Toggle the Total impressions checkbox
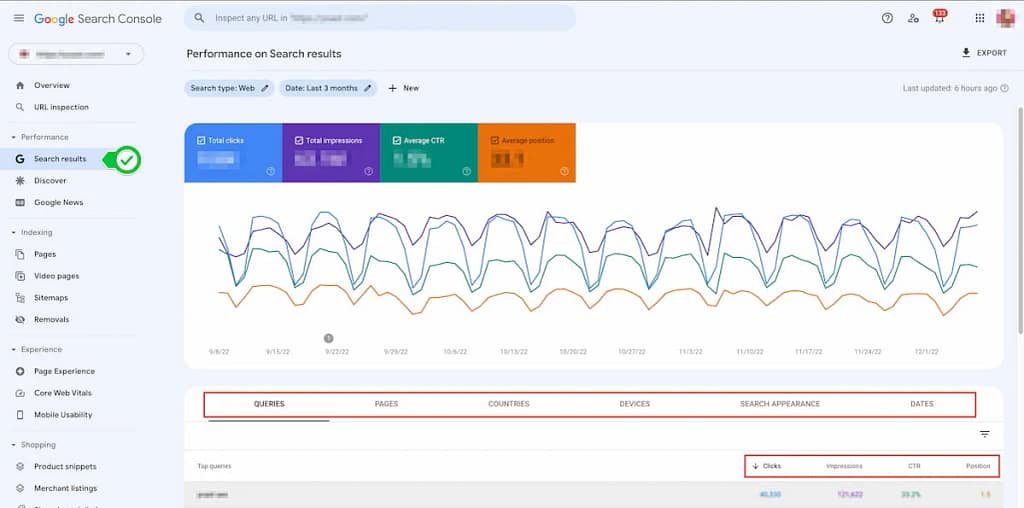This screenshot has height=508, width=1024. 299,141
